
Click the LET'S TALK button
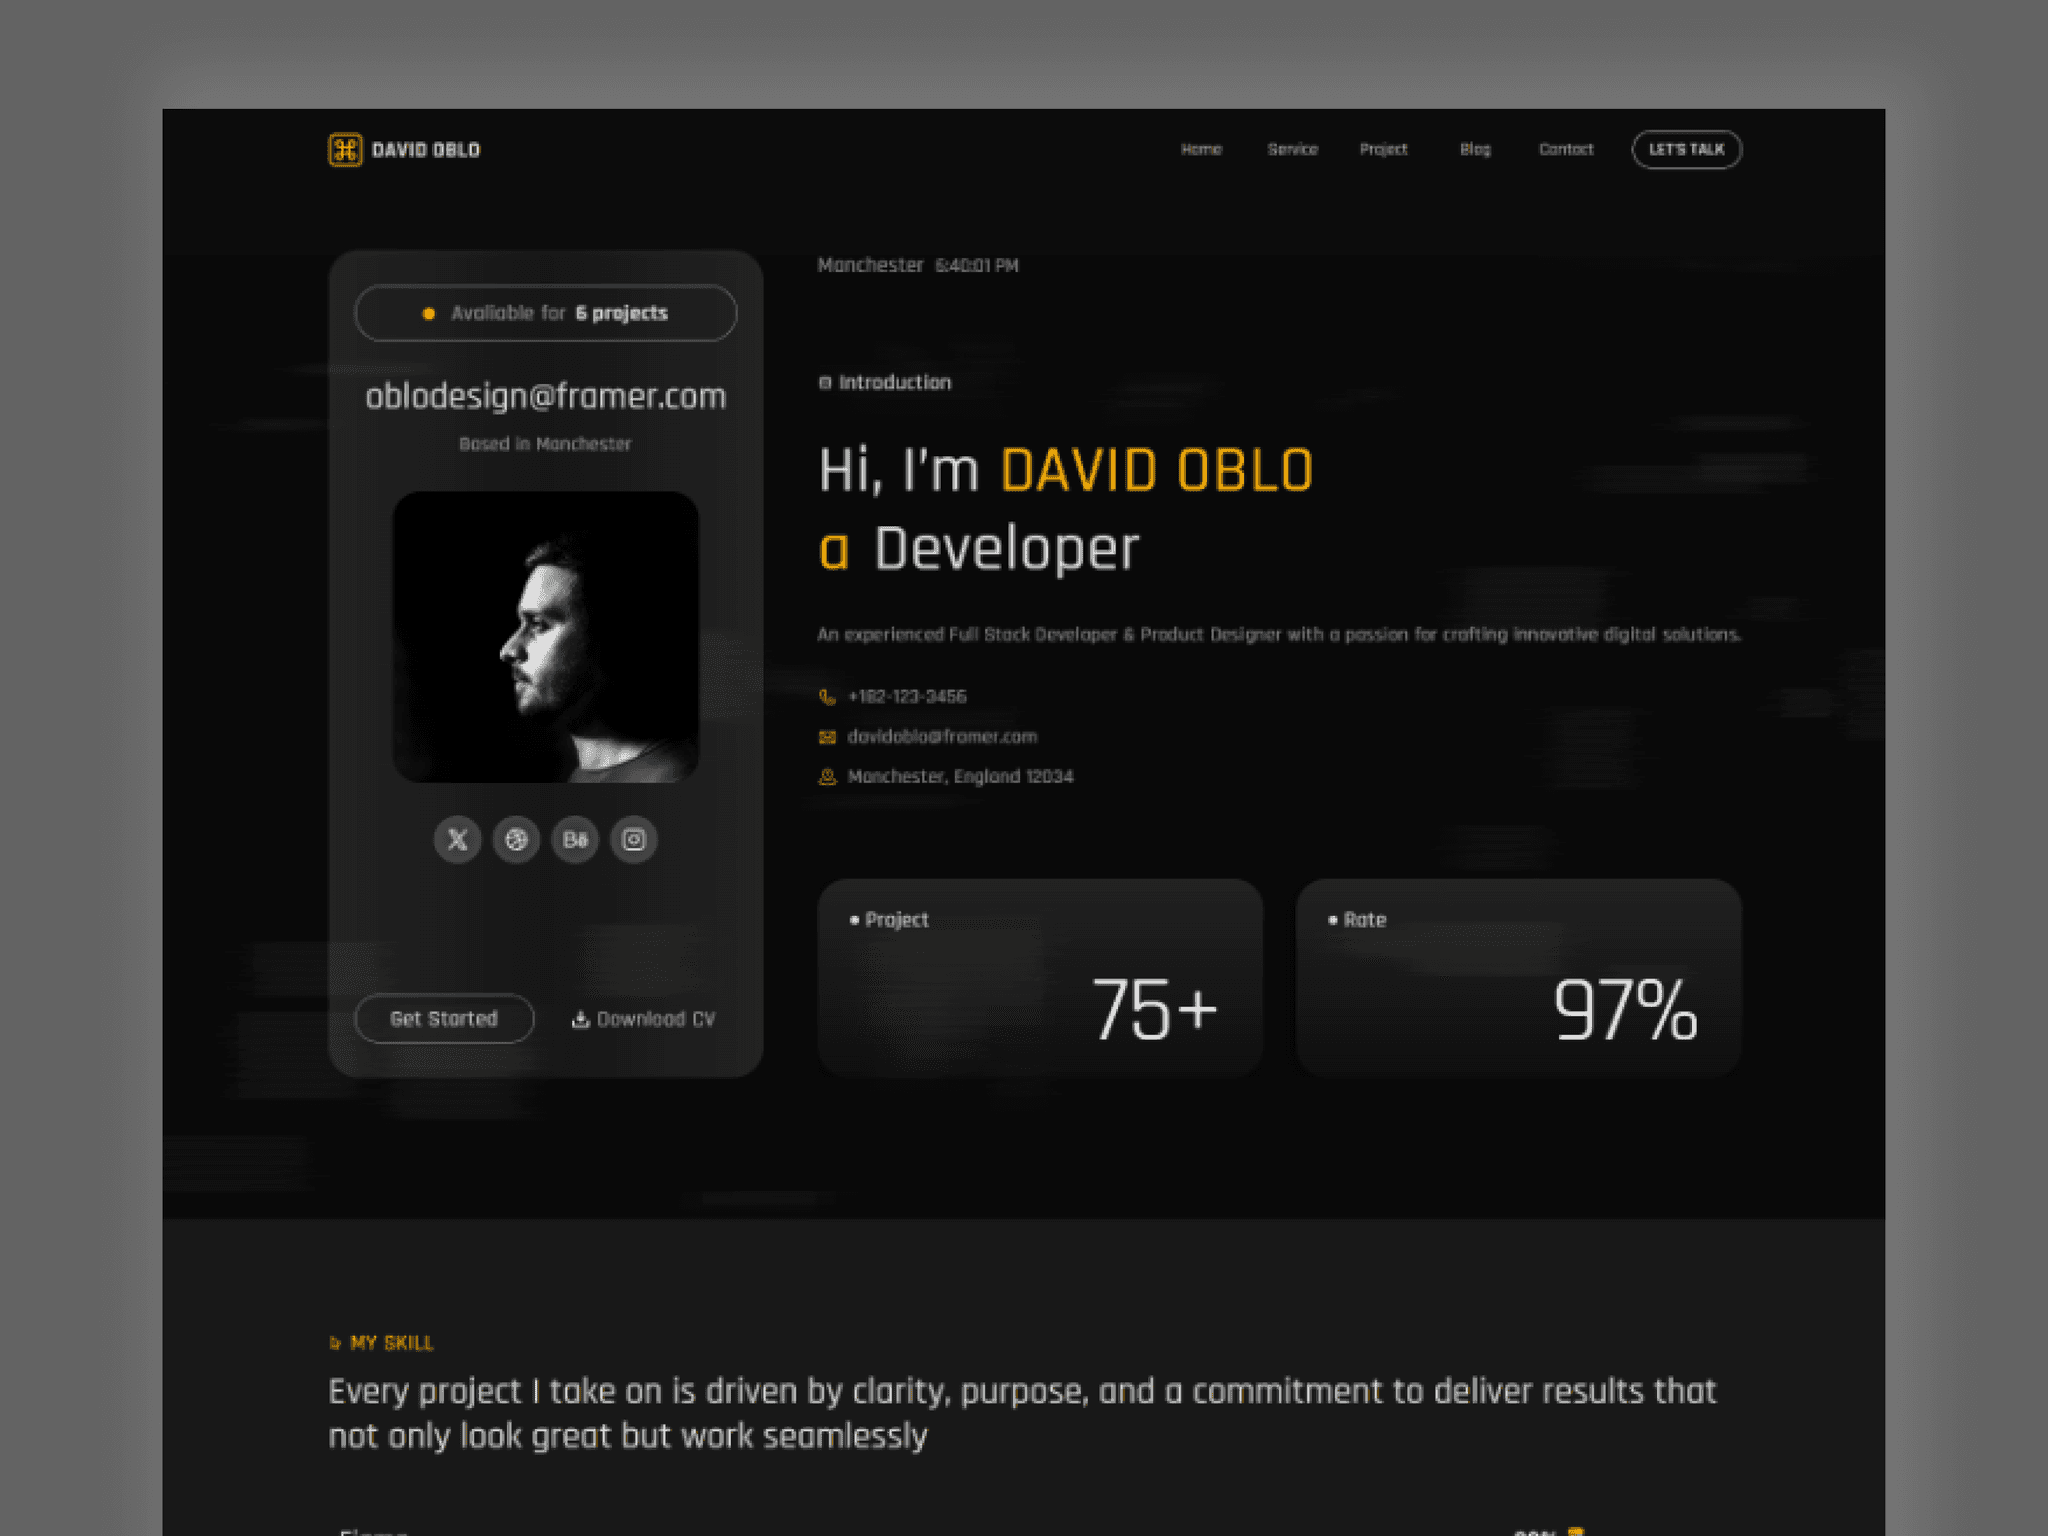point(1687,150)
